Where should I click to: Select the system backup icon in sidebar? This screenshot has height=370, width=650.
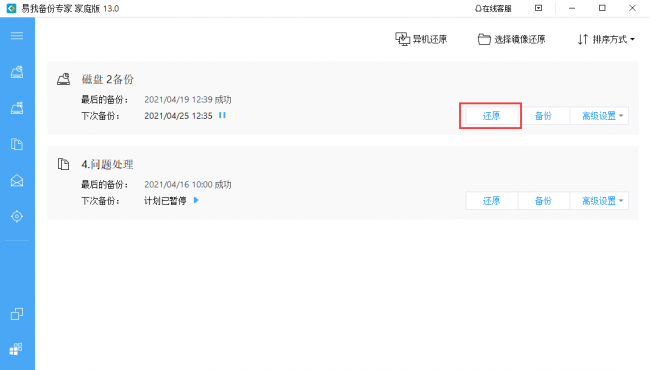click(17, 108)
